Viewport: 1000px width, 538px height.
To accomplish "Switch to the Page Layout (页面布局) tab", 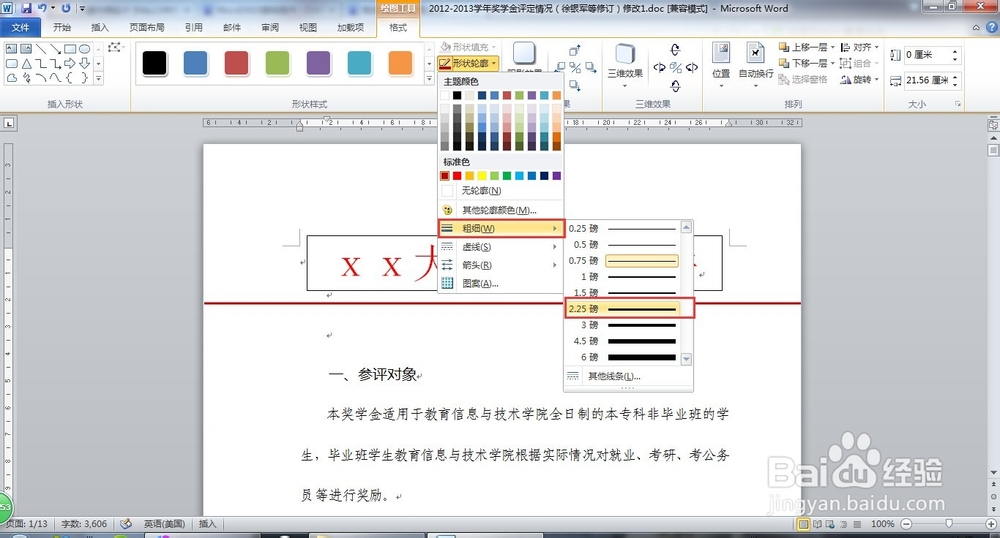I will [x=147, y=27].
